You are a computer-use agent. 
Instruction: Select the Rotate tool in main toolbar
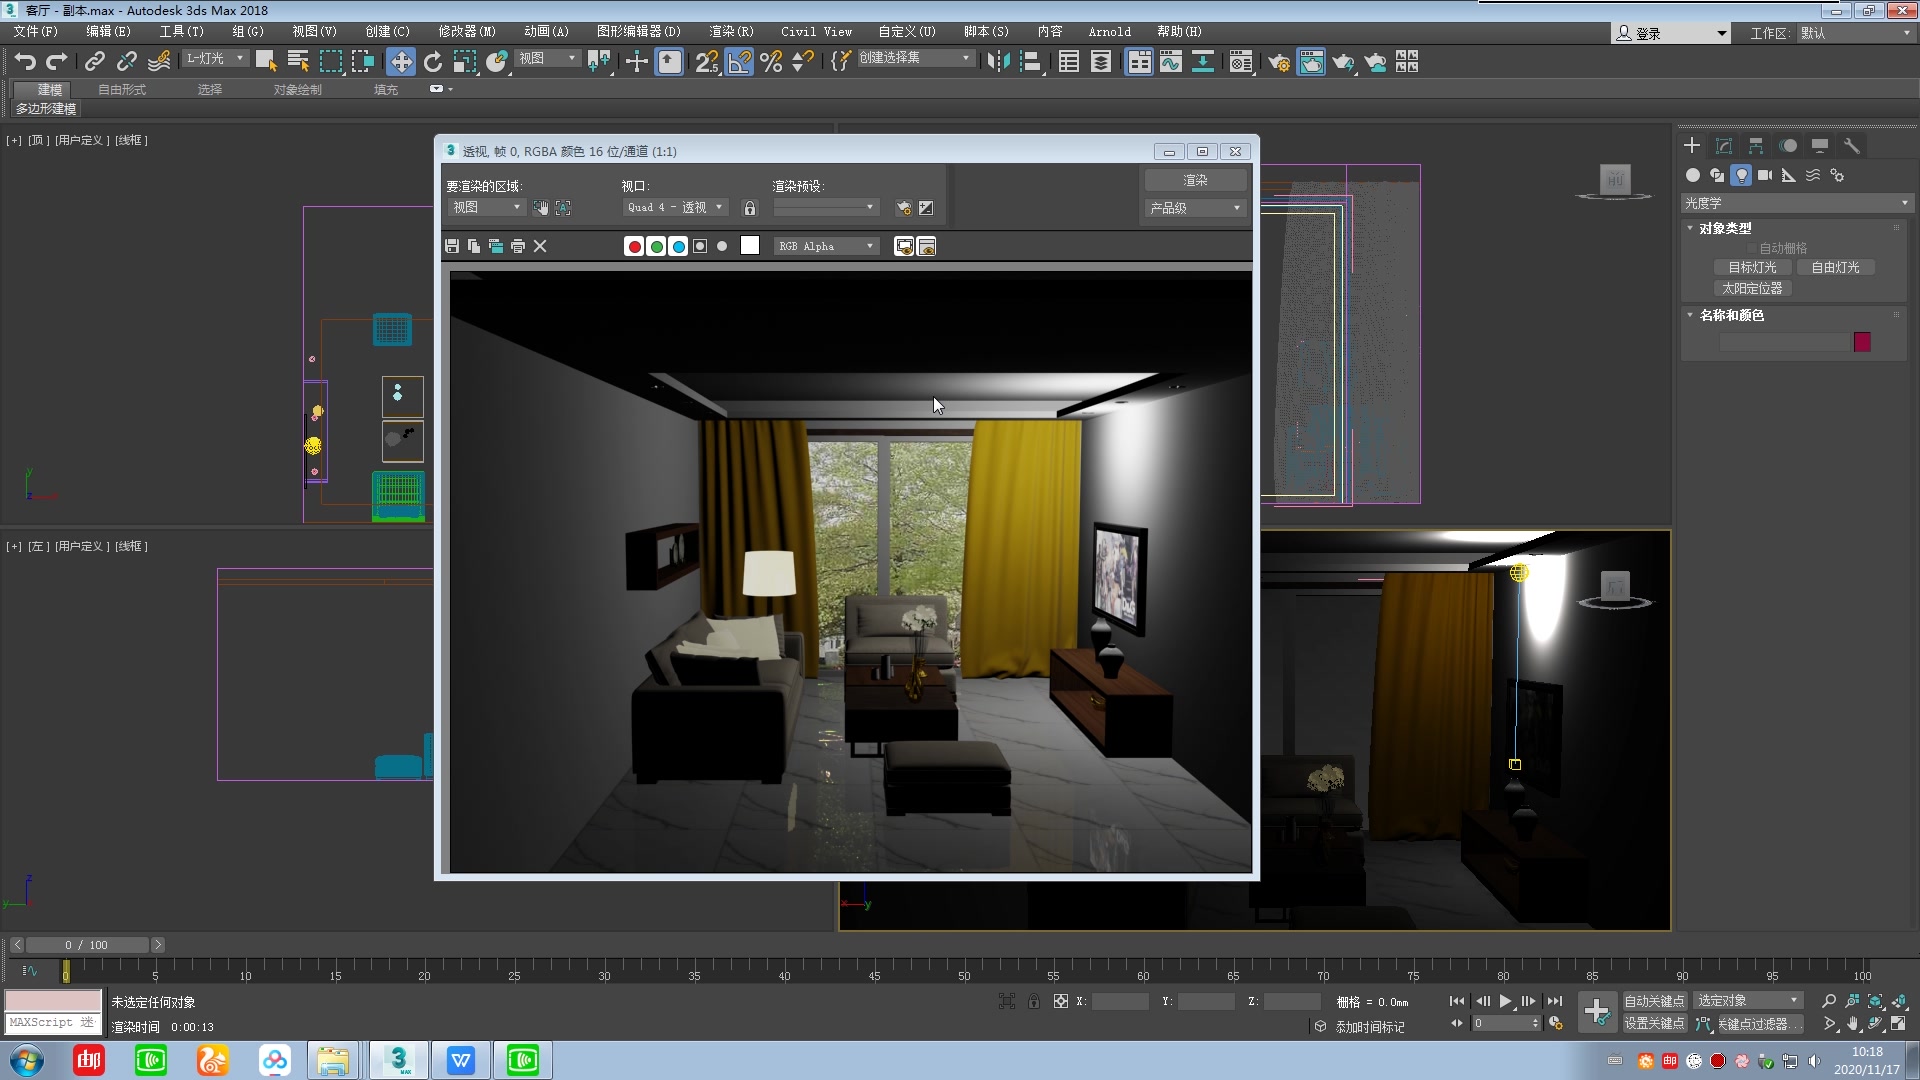(433, 61)
